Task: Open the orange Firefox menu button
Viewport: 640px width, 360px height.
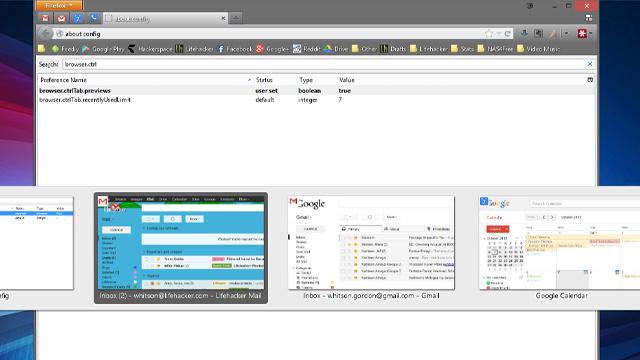Action: click(x=59, y=5)
